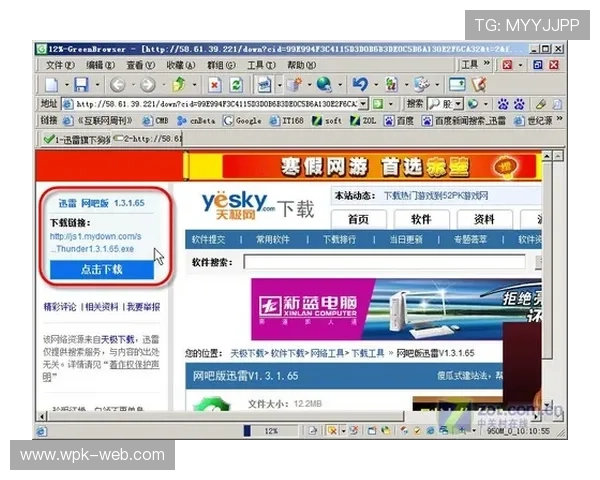Click the horizontal scrollbar track
The width and height of the screenshot is (600, 480).
[288, 416]
